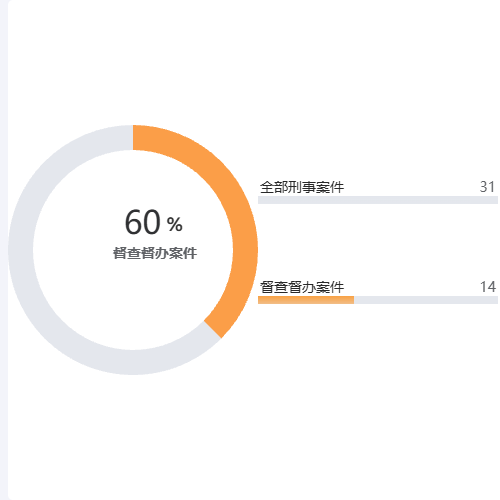Viewport: 500px width, 500px height.
Task: Click the pale blue strip along the left edge
Action: pos(4,250)
